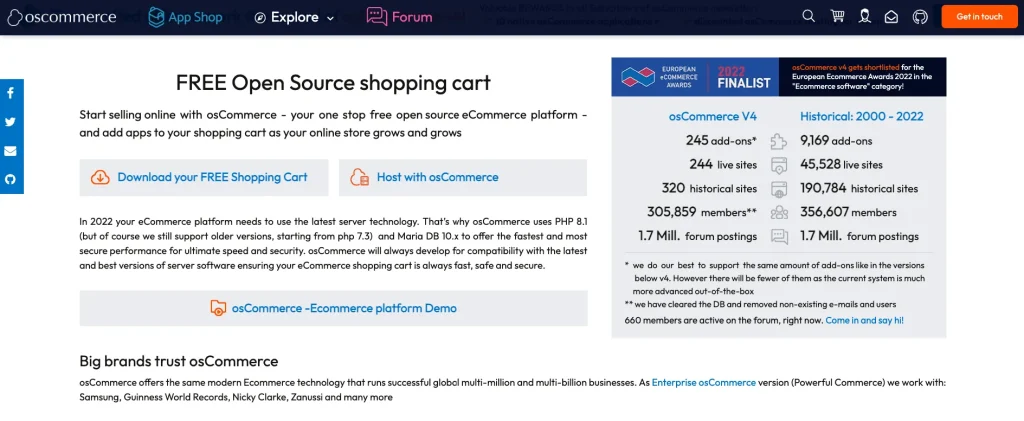This screenshot has width=1024, height=421.
Task: Click the 244 live sites stat
Action: pyautogui.click(x=723, y=164)
